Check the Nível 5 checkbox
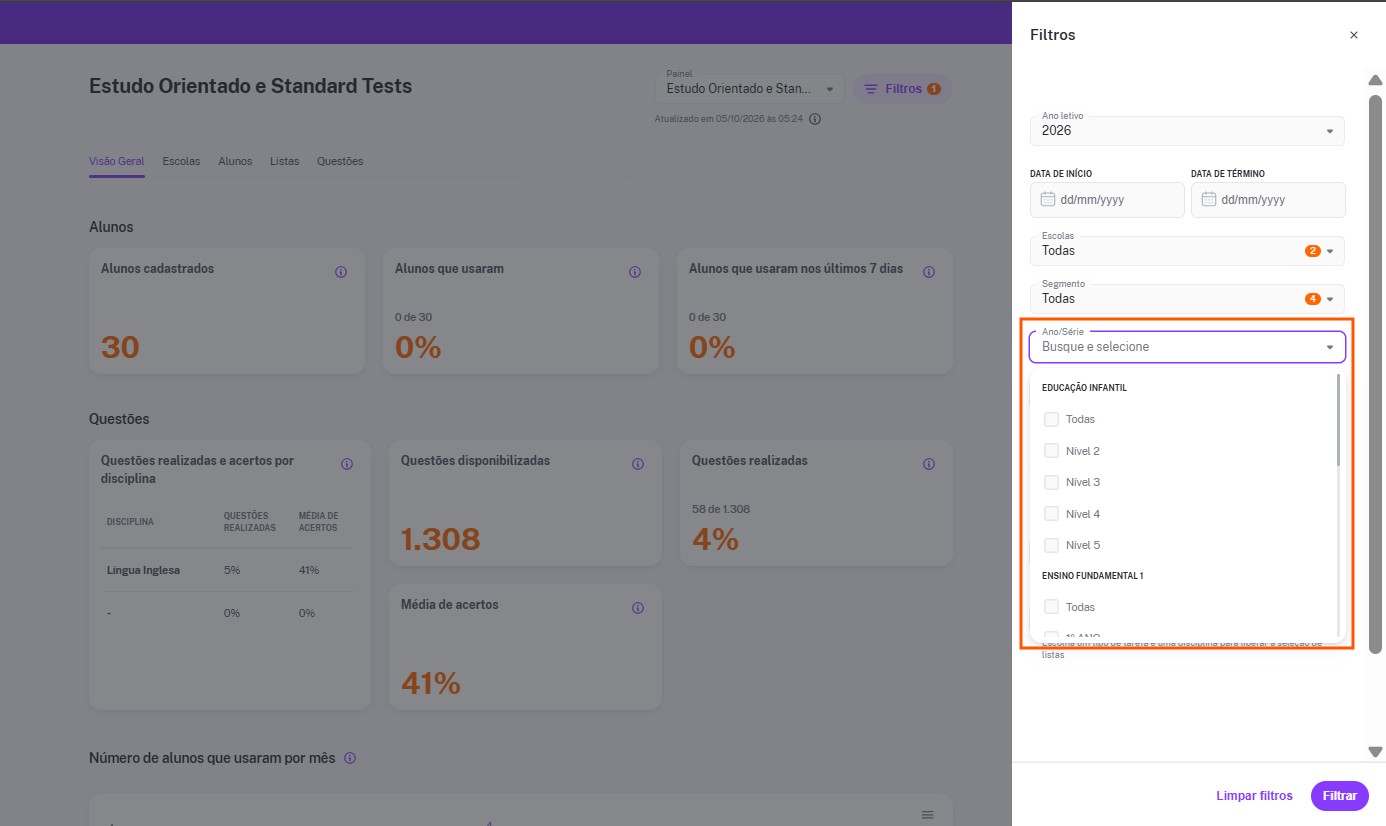 pos(1051,545)
